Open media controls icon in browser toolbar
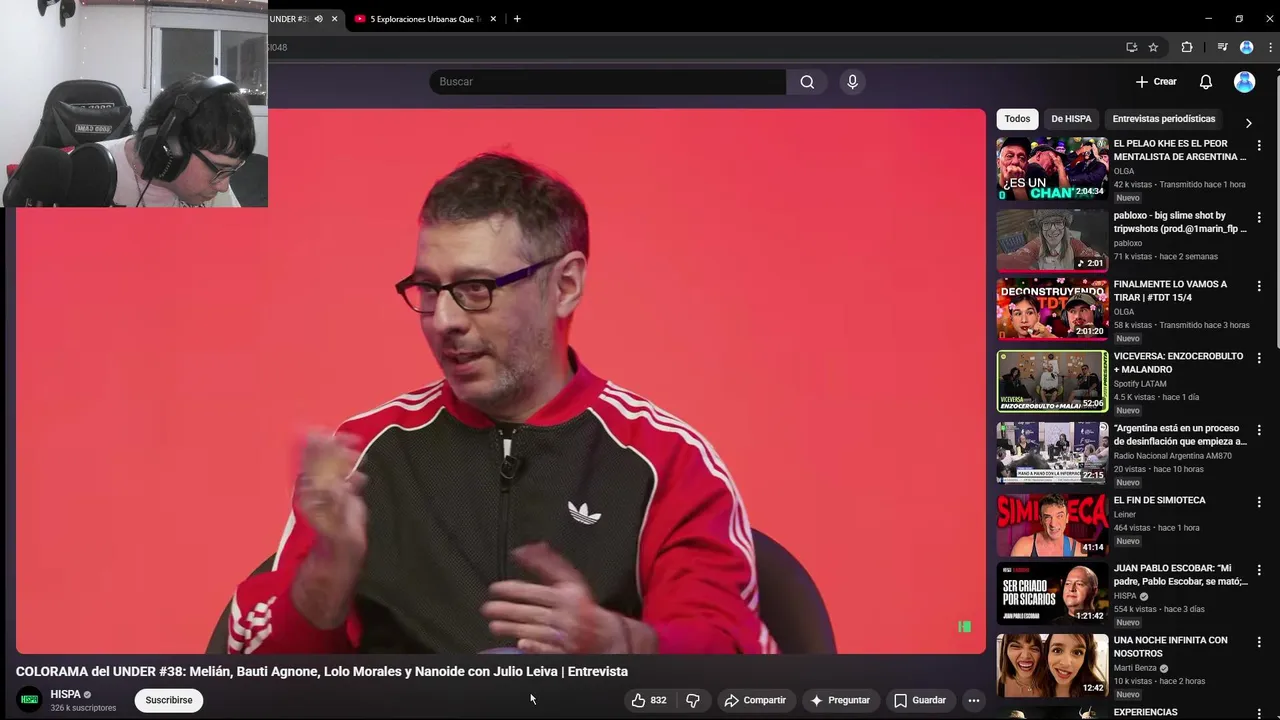 (x=1222, y=47)
